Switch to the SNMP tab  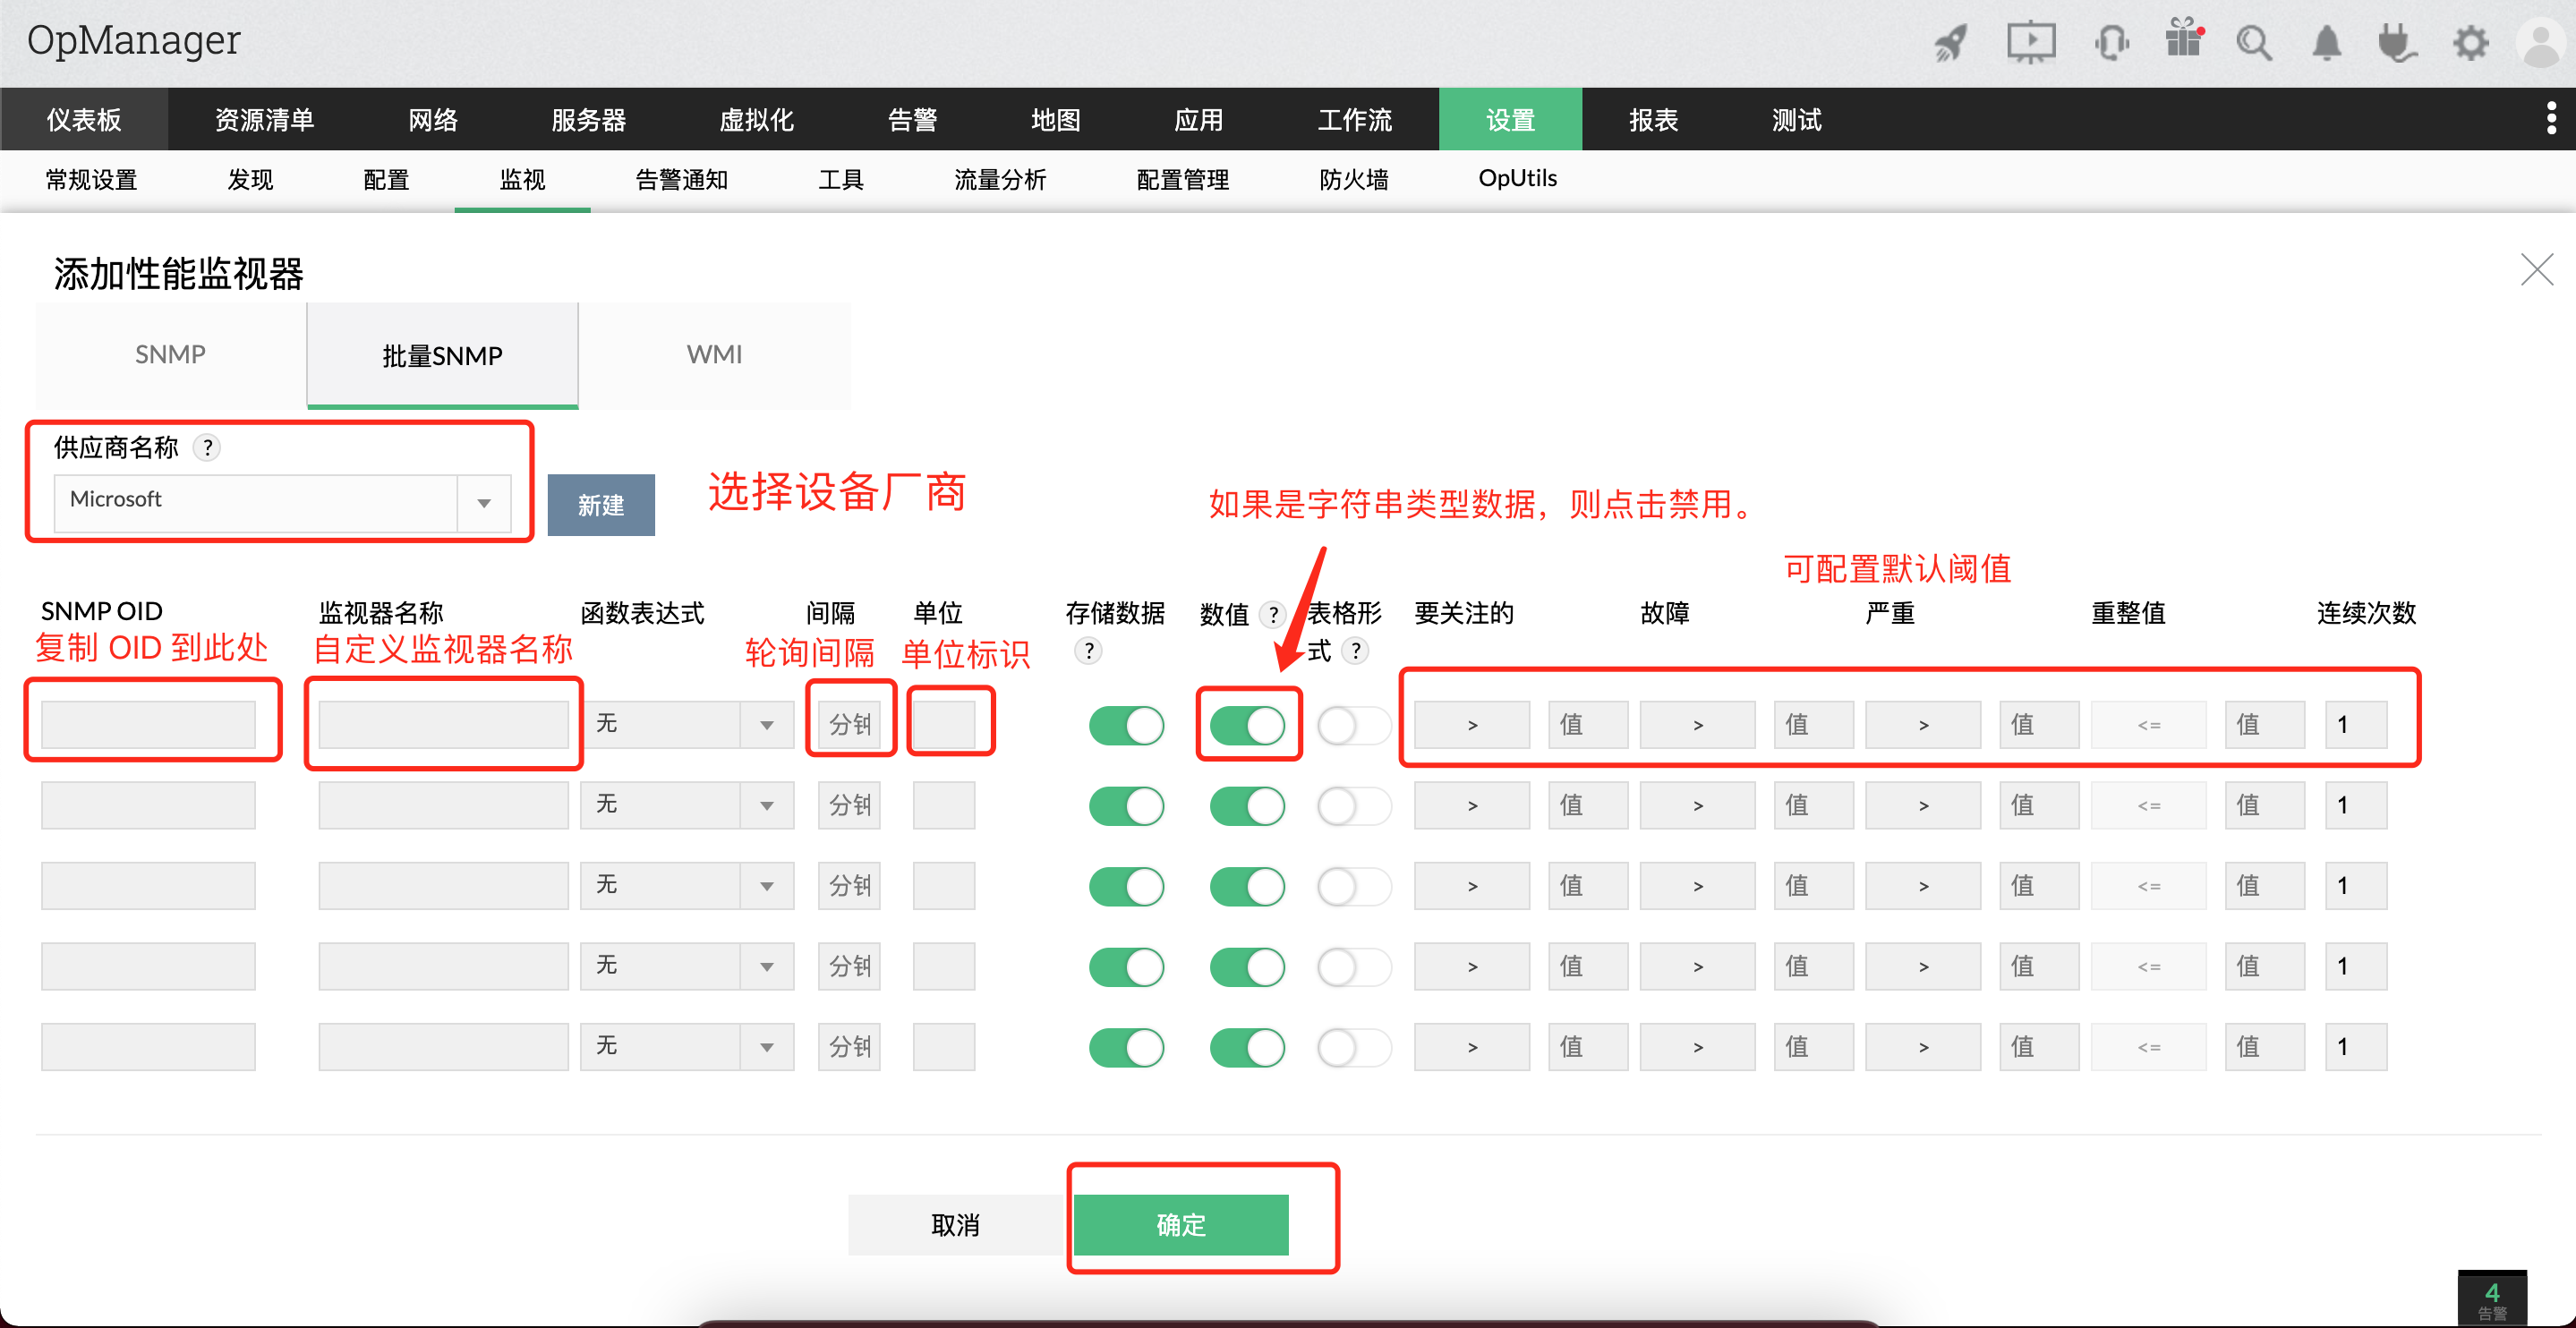[x=171, y=355]
